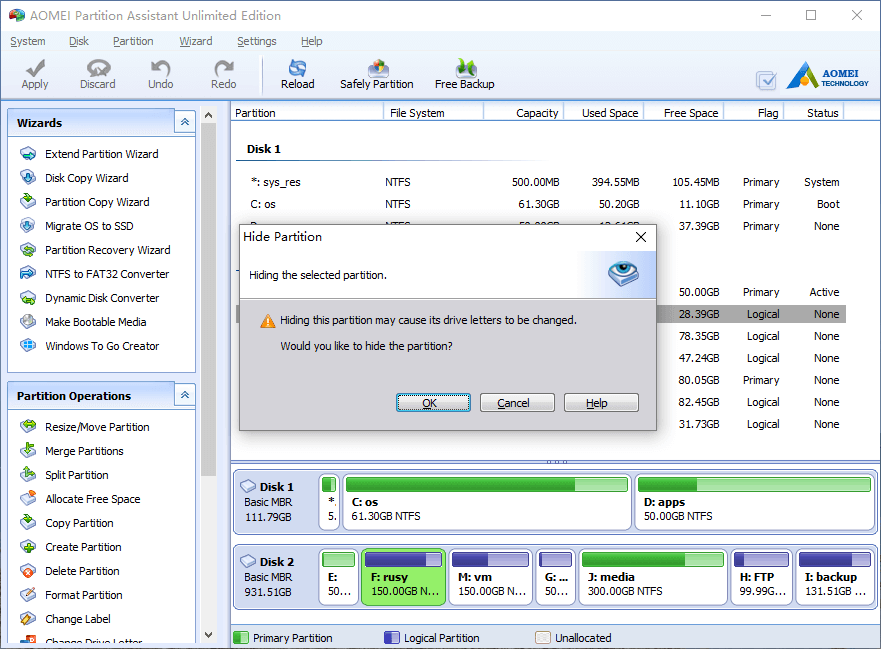Launch the NTFS to FAT32 Converter
This screenshot has width=881, height=649.
click(x=107, y=274)
